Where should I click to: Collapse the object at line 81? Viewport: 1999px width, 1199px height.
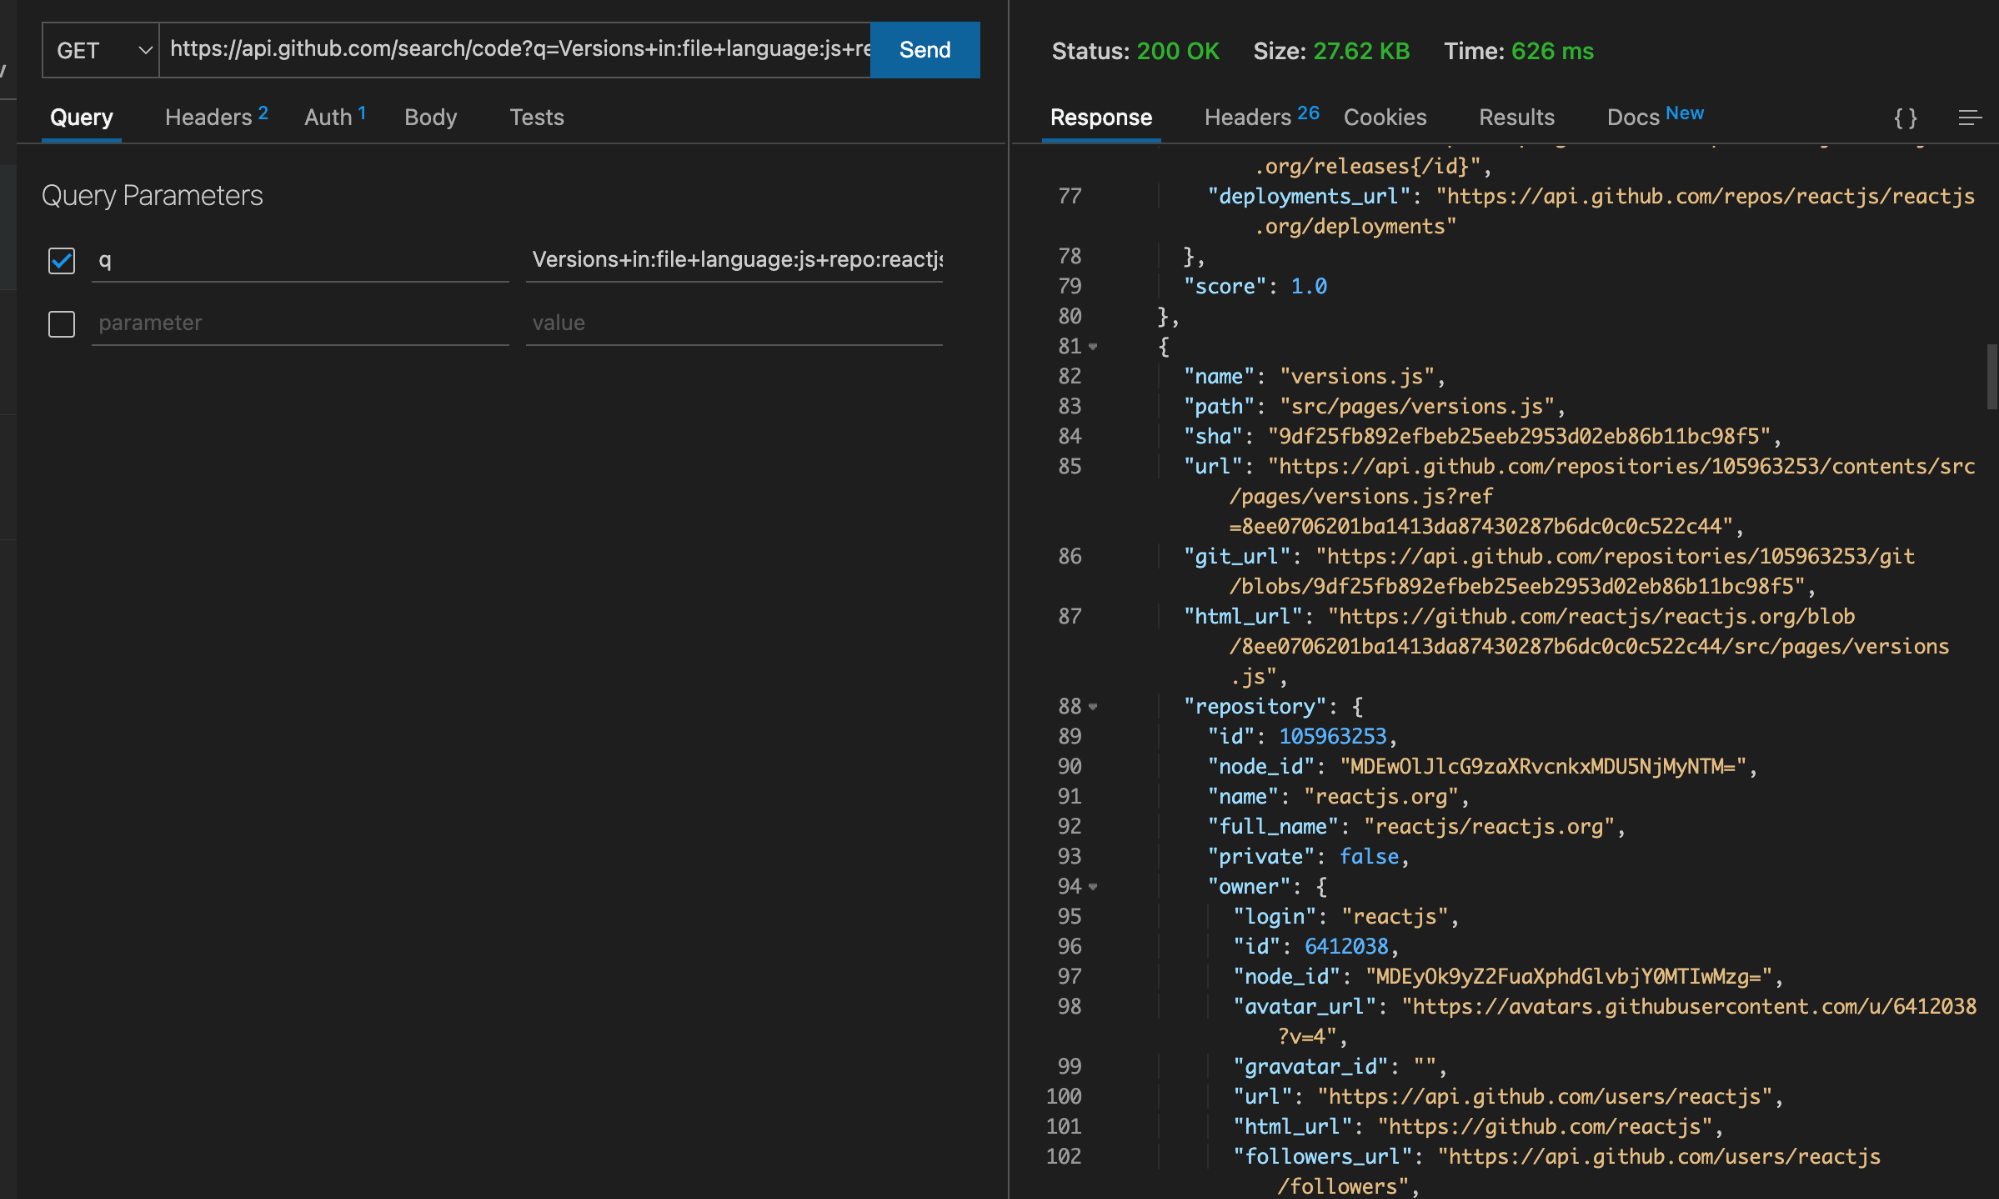[x=1093, y=347]
